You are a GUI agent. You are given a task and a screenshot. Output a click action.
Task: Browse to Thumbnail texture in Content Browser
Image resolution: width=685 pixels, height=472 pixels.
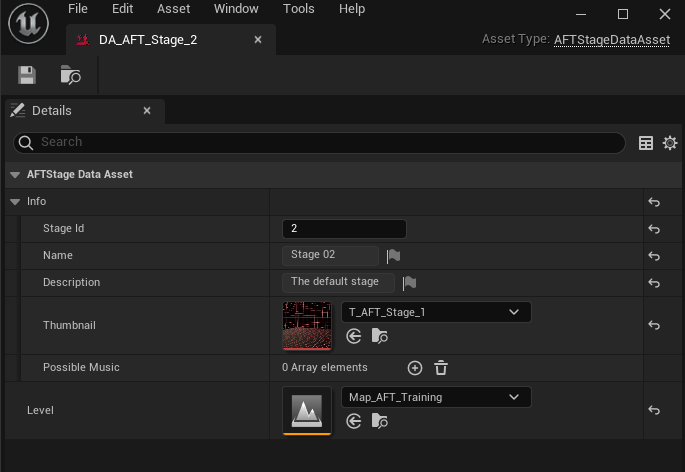tap(379, 337)
